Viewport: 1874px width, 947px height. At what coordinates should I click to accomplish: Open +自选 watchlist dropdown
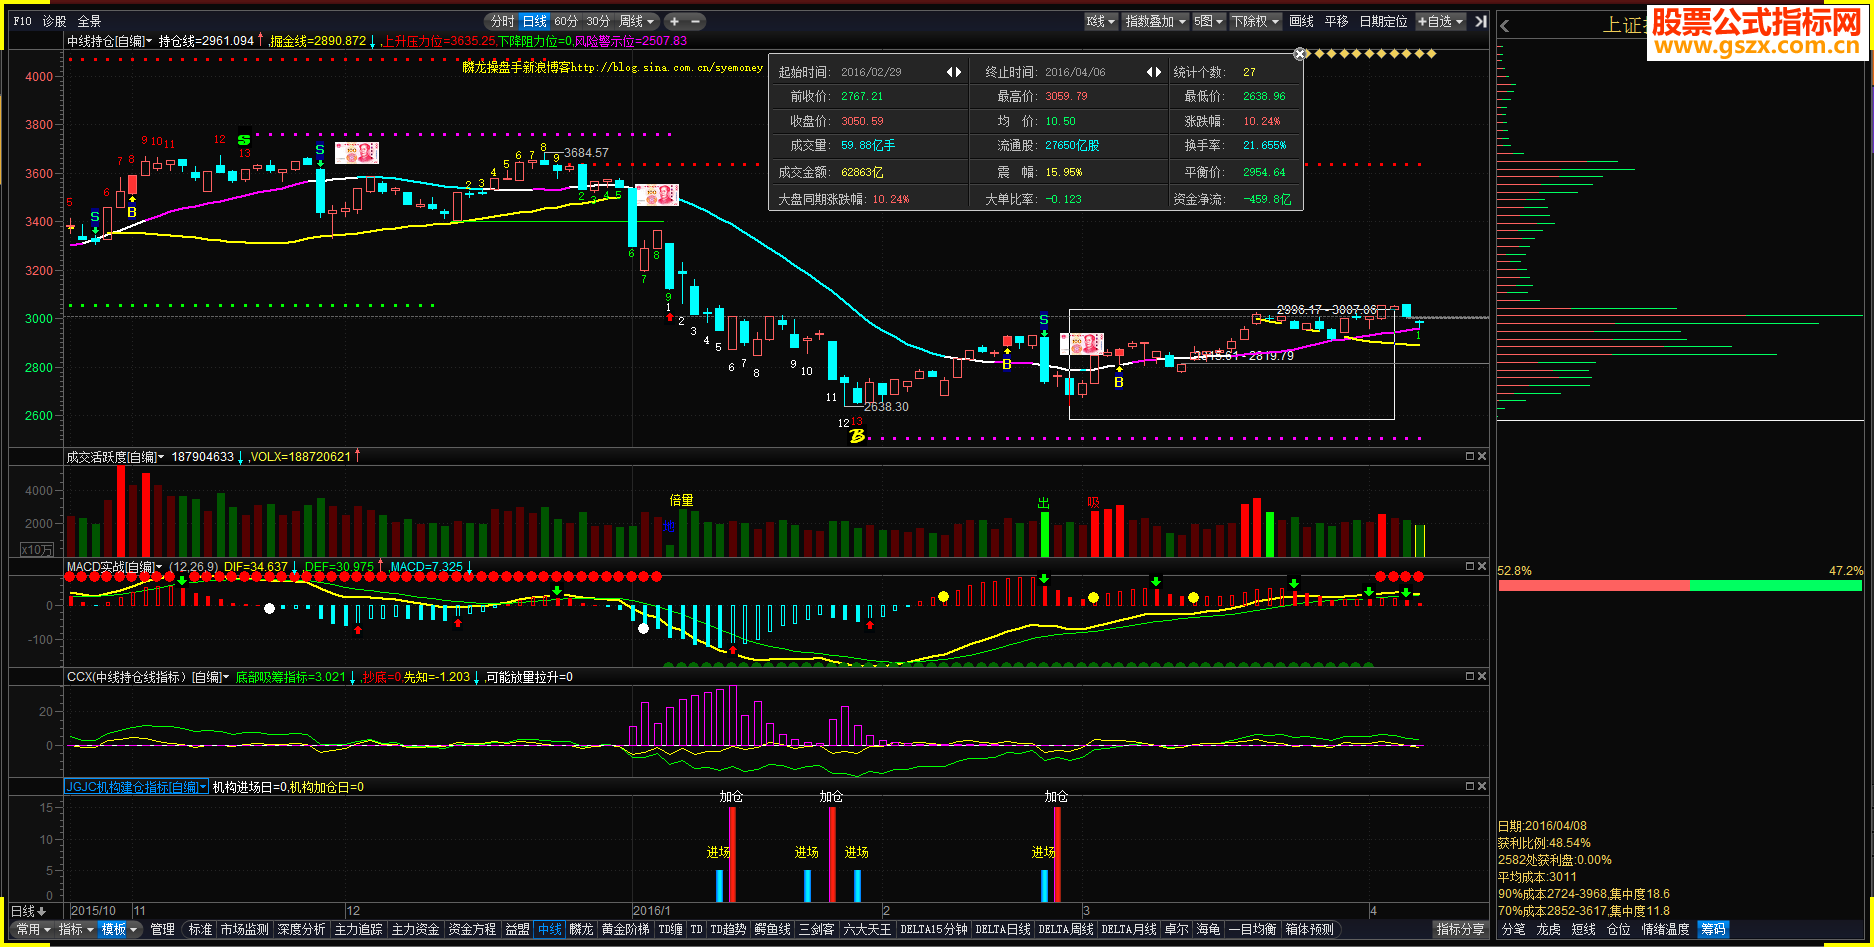[x=1441, y=21]
